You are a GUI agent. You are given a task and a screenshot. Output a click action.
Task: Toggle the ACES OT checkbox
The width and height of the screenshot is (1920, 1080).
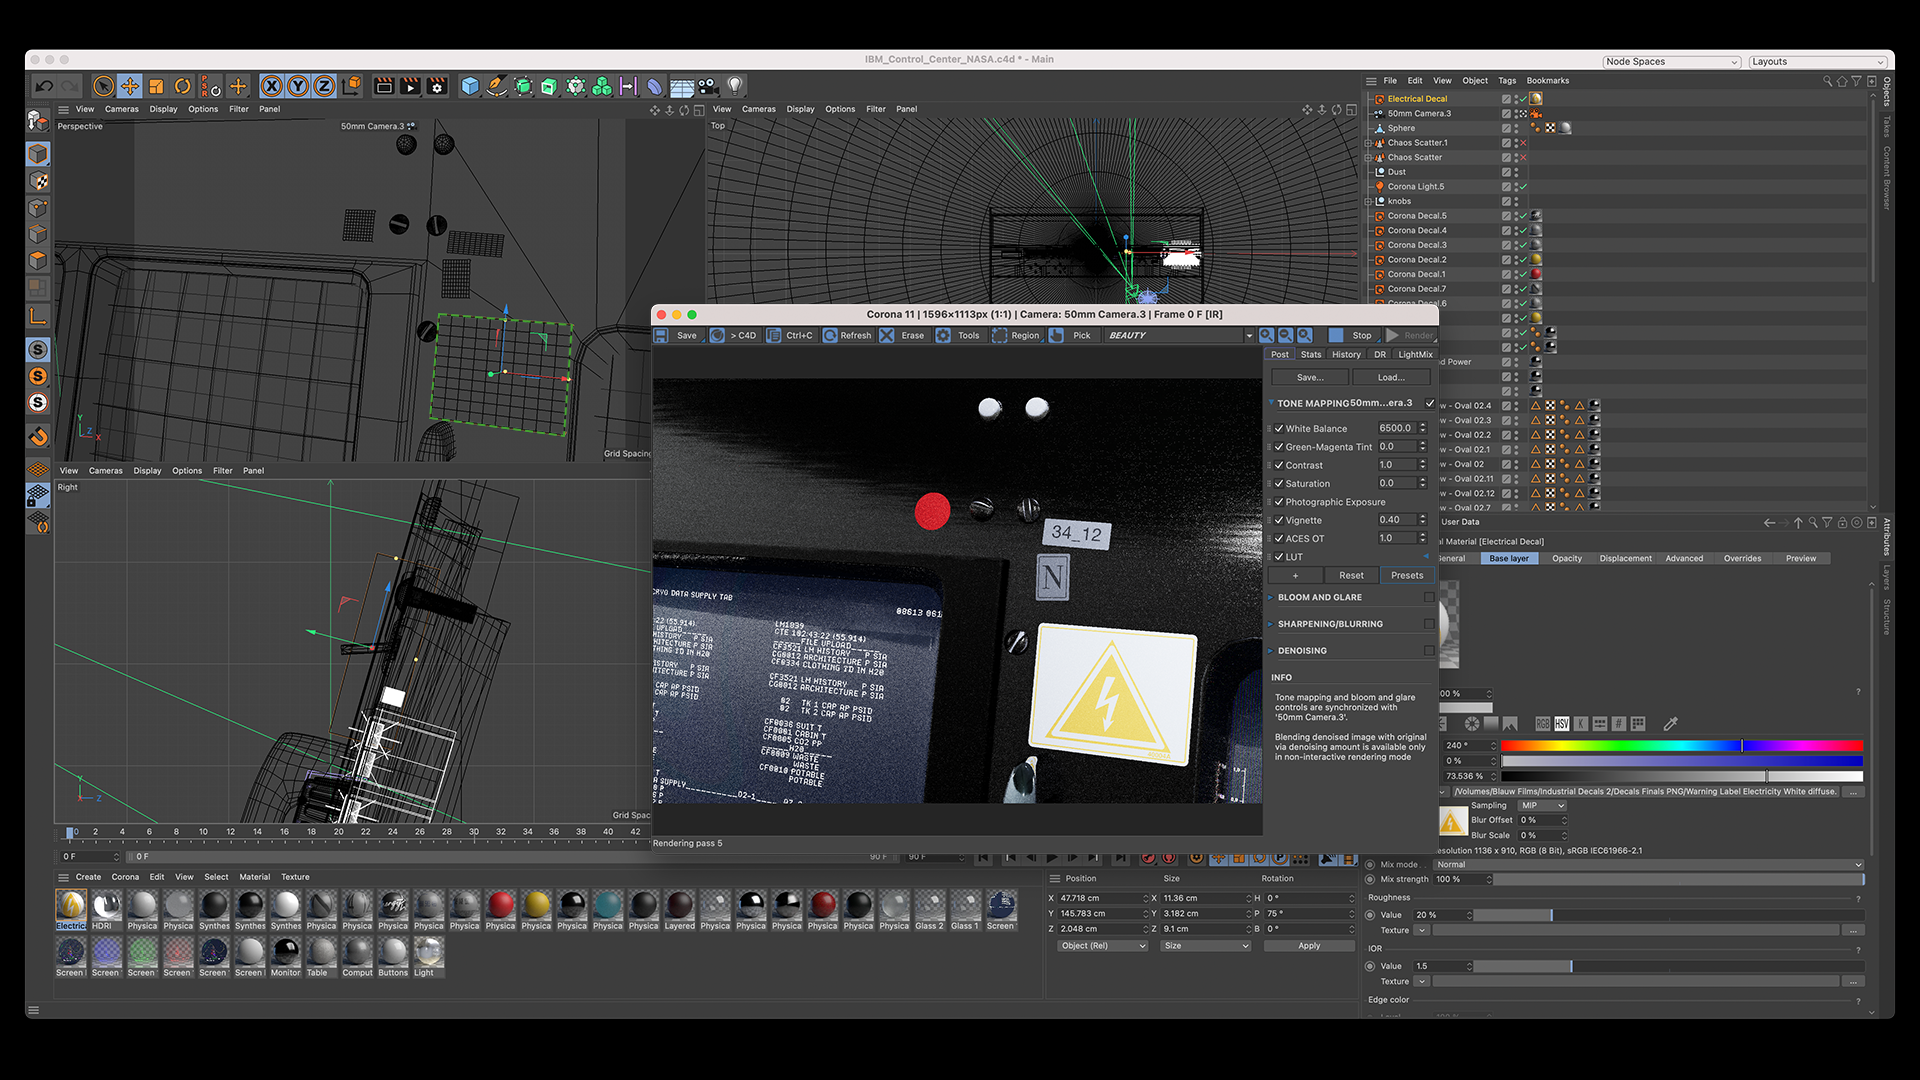1279,538
